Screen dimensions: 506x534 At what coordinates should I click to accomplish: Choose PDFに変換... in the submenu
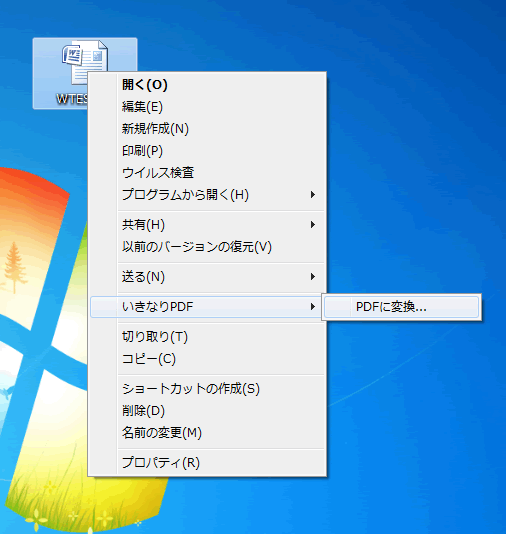pos(401,307)
